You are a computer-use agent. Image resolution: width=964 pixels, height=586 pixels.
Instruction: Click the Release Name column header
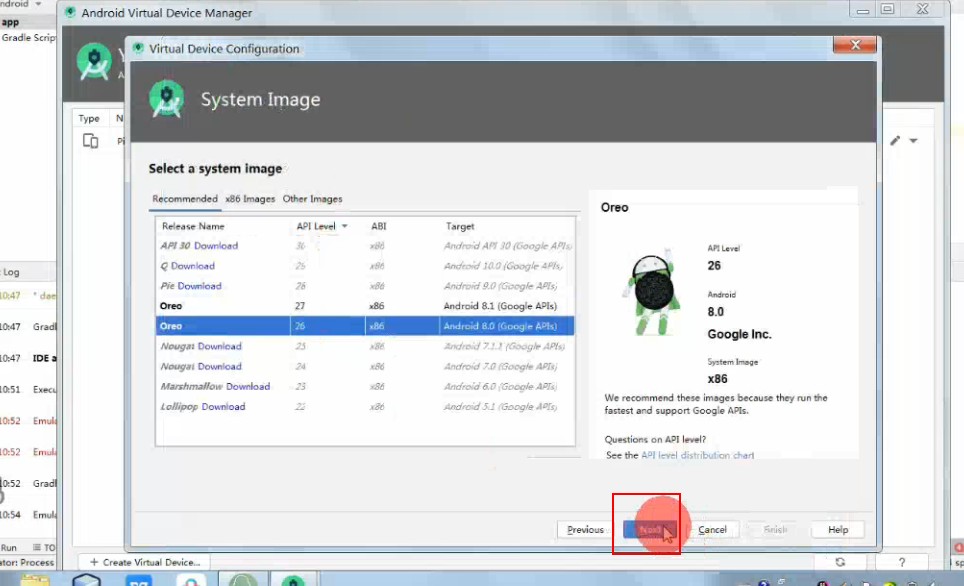193,226
